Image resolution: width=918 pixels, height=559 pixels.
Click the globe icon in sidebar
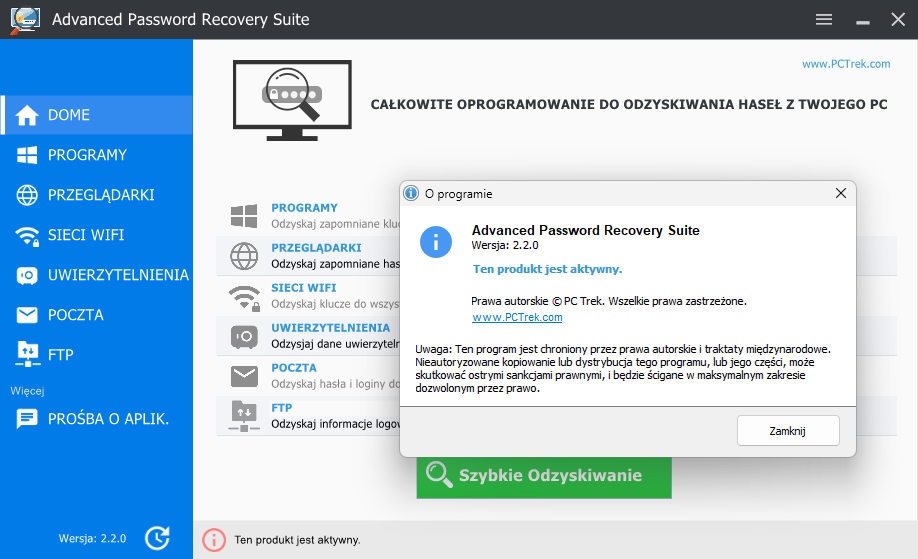click(x=27, y=195)
